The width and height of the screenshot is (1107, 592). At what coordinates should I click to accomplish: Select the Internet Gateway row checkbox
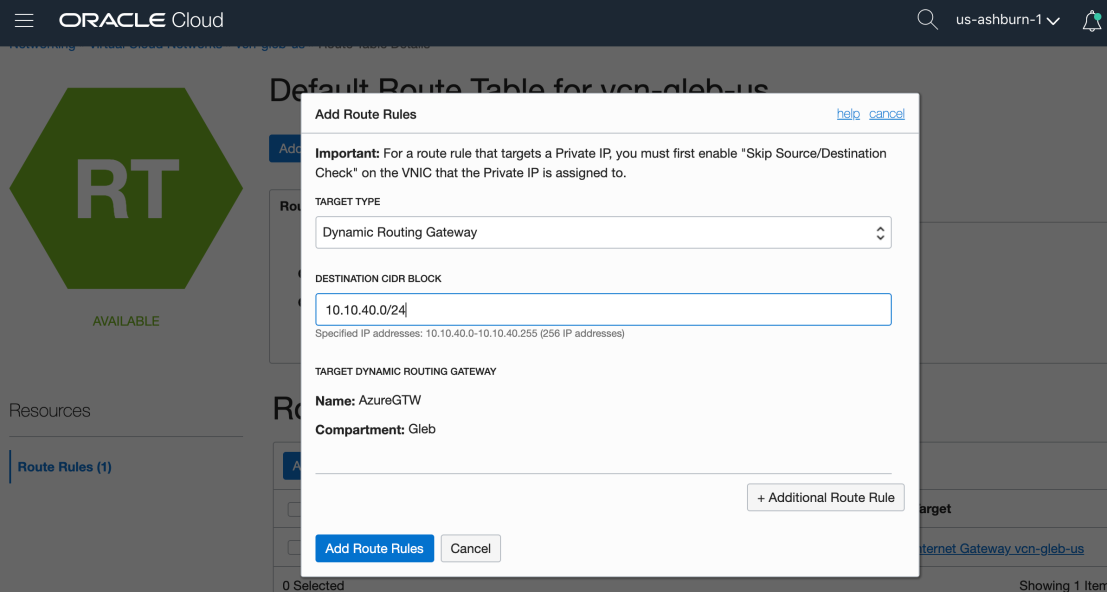coord(294,548)
